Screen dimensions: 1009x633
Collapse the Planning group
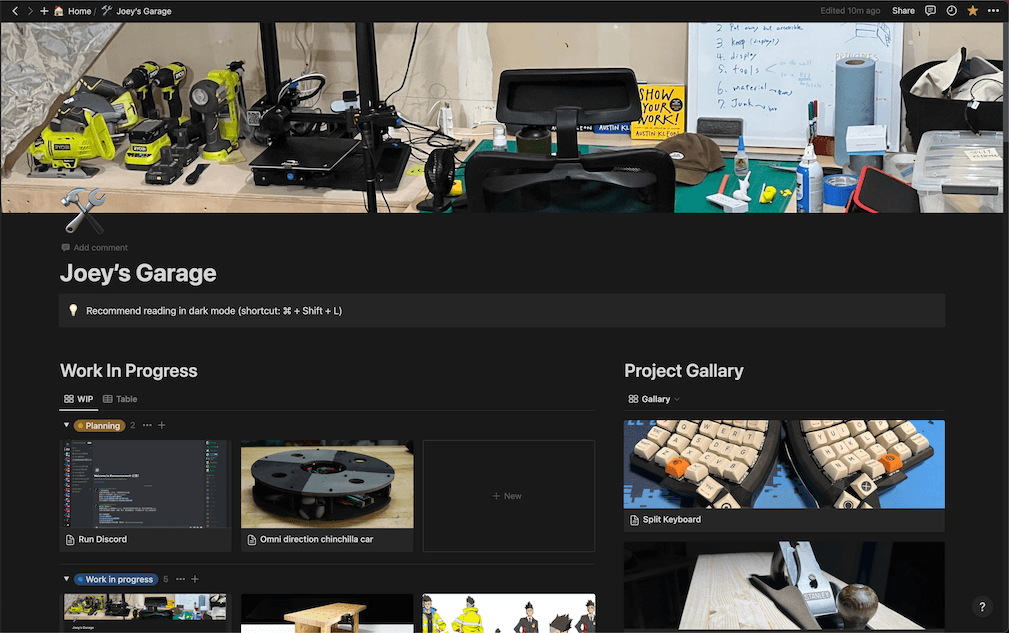tap(66, 425)
